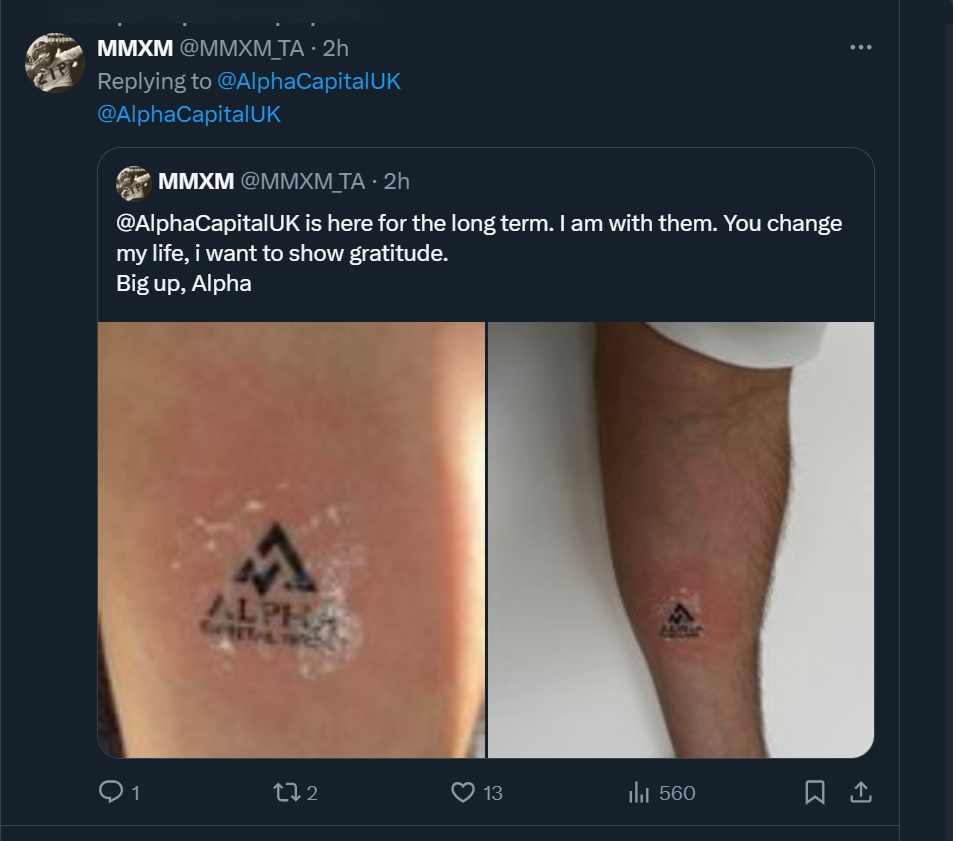Image resolution: width=953 pixels, height=841 pixels.
Task: Click the 560 views count
Action: point(677,793)
